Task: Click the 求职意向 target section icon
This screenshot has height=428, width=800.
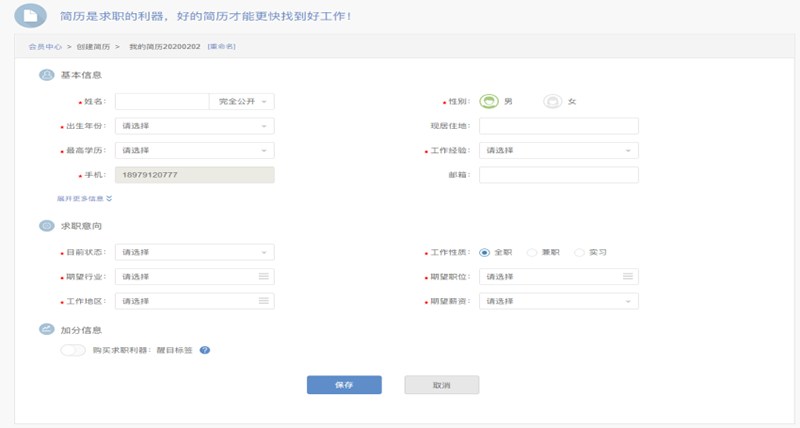Action: click(46, 225)
